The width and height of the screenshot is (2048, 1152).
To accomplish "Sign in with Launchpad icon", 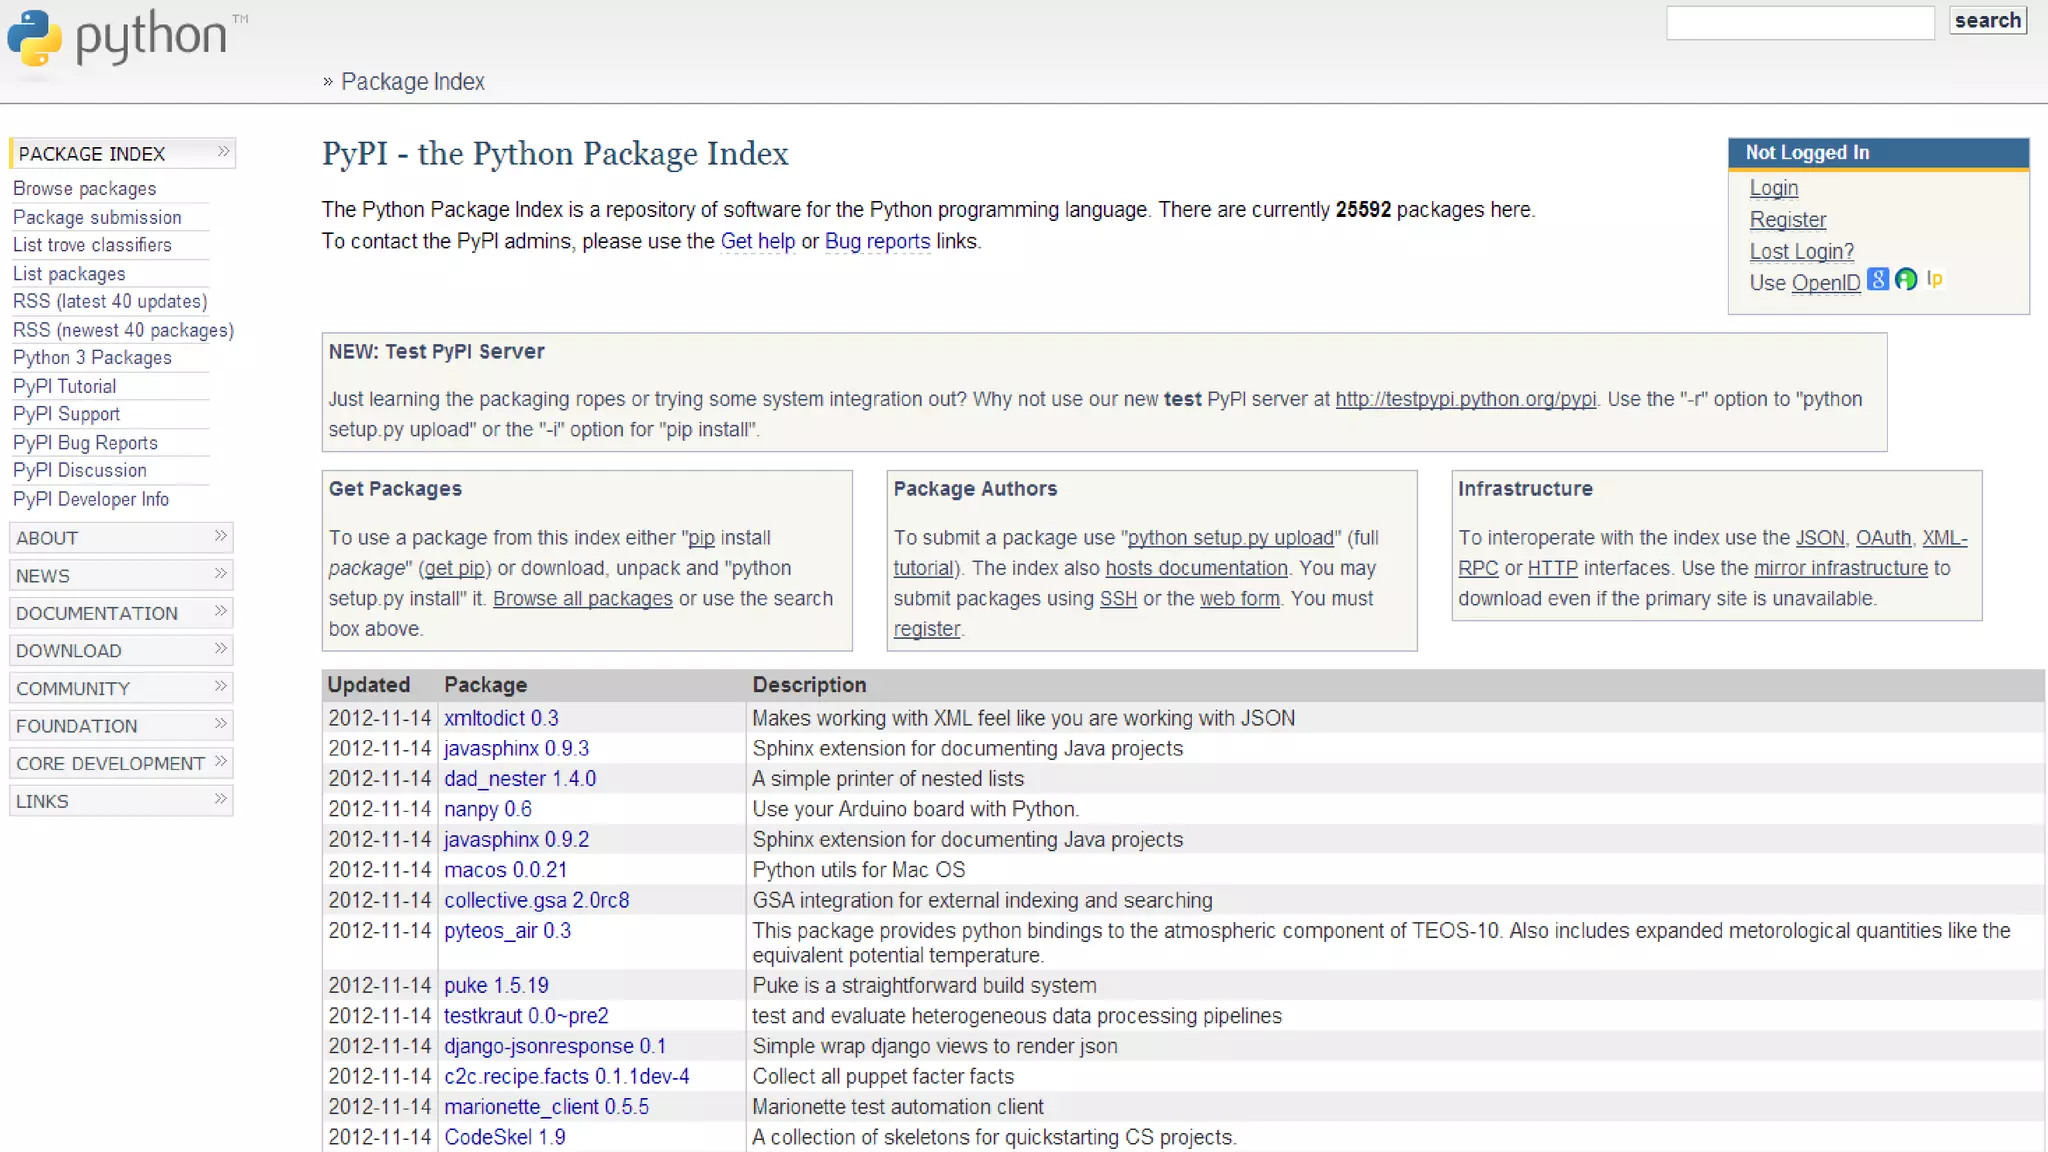I will pos(1934,279).
